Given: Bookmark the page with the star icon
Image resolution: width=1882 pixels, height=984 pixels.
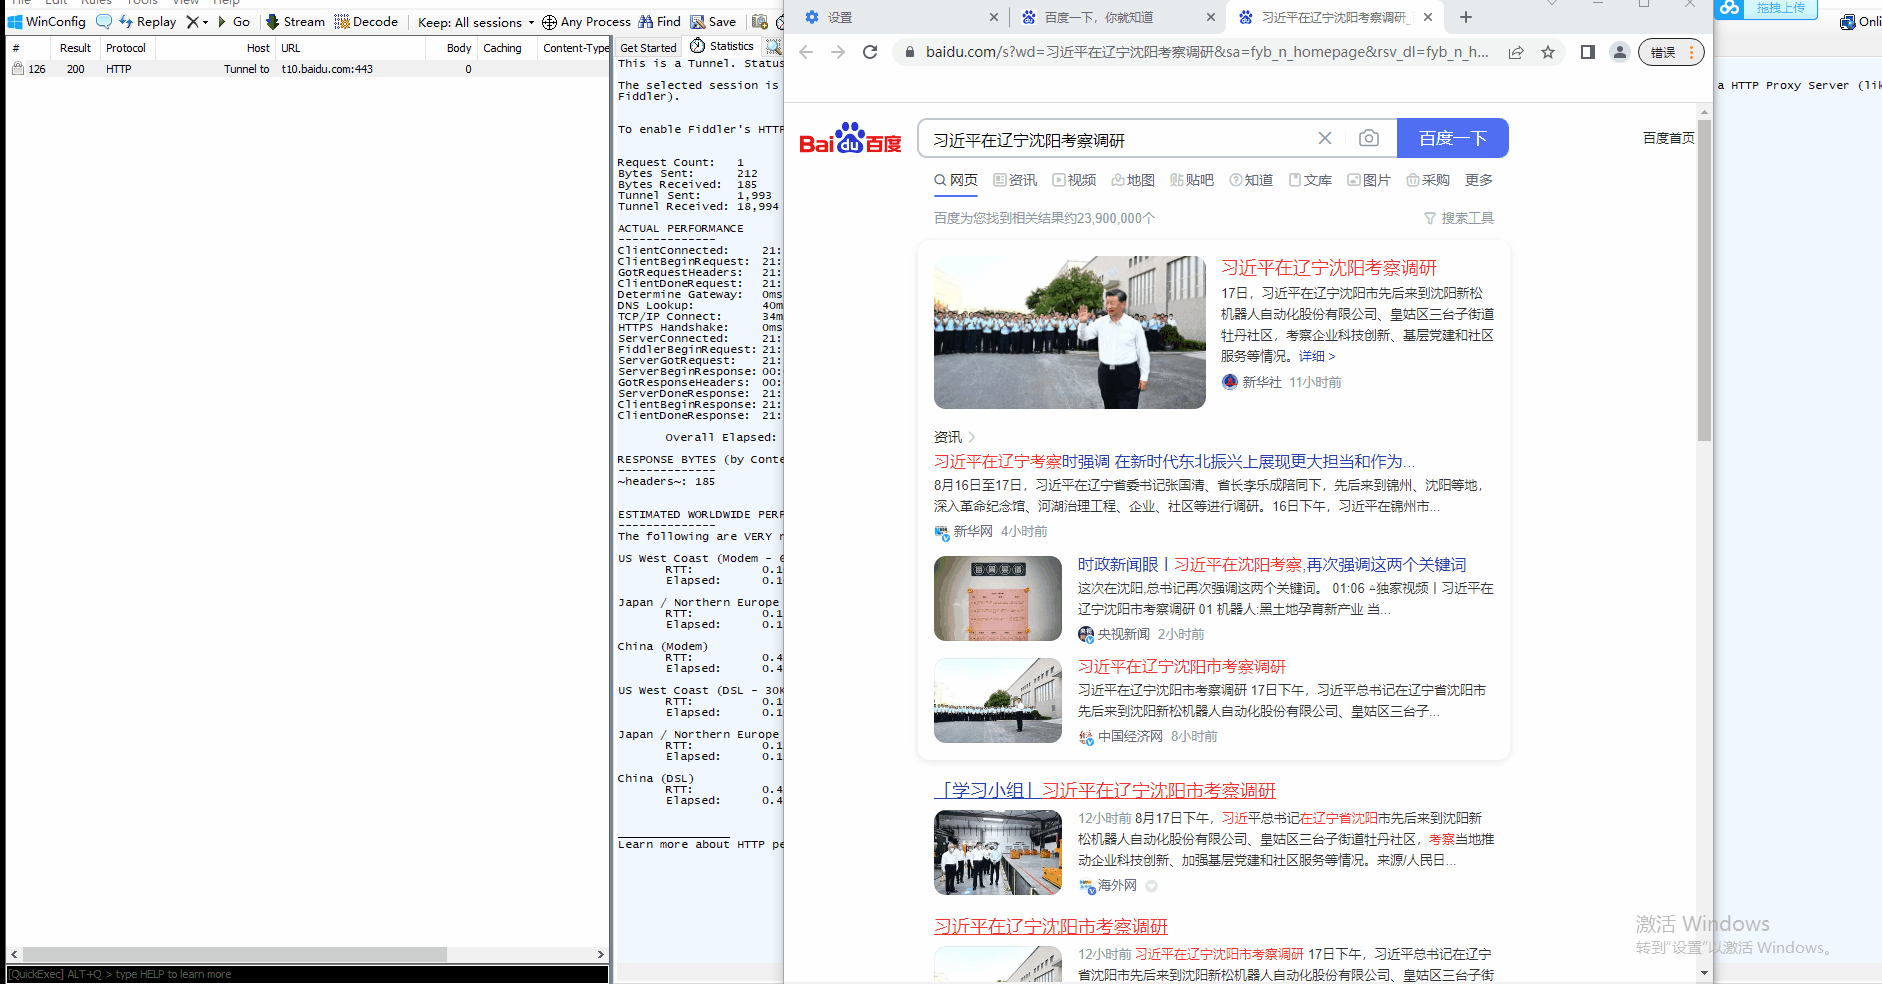Looking at the screenshot, I should (x=1549, y=52).
